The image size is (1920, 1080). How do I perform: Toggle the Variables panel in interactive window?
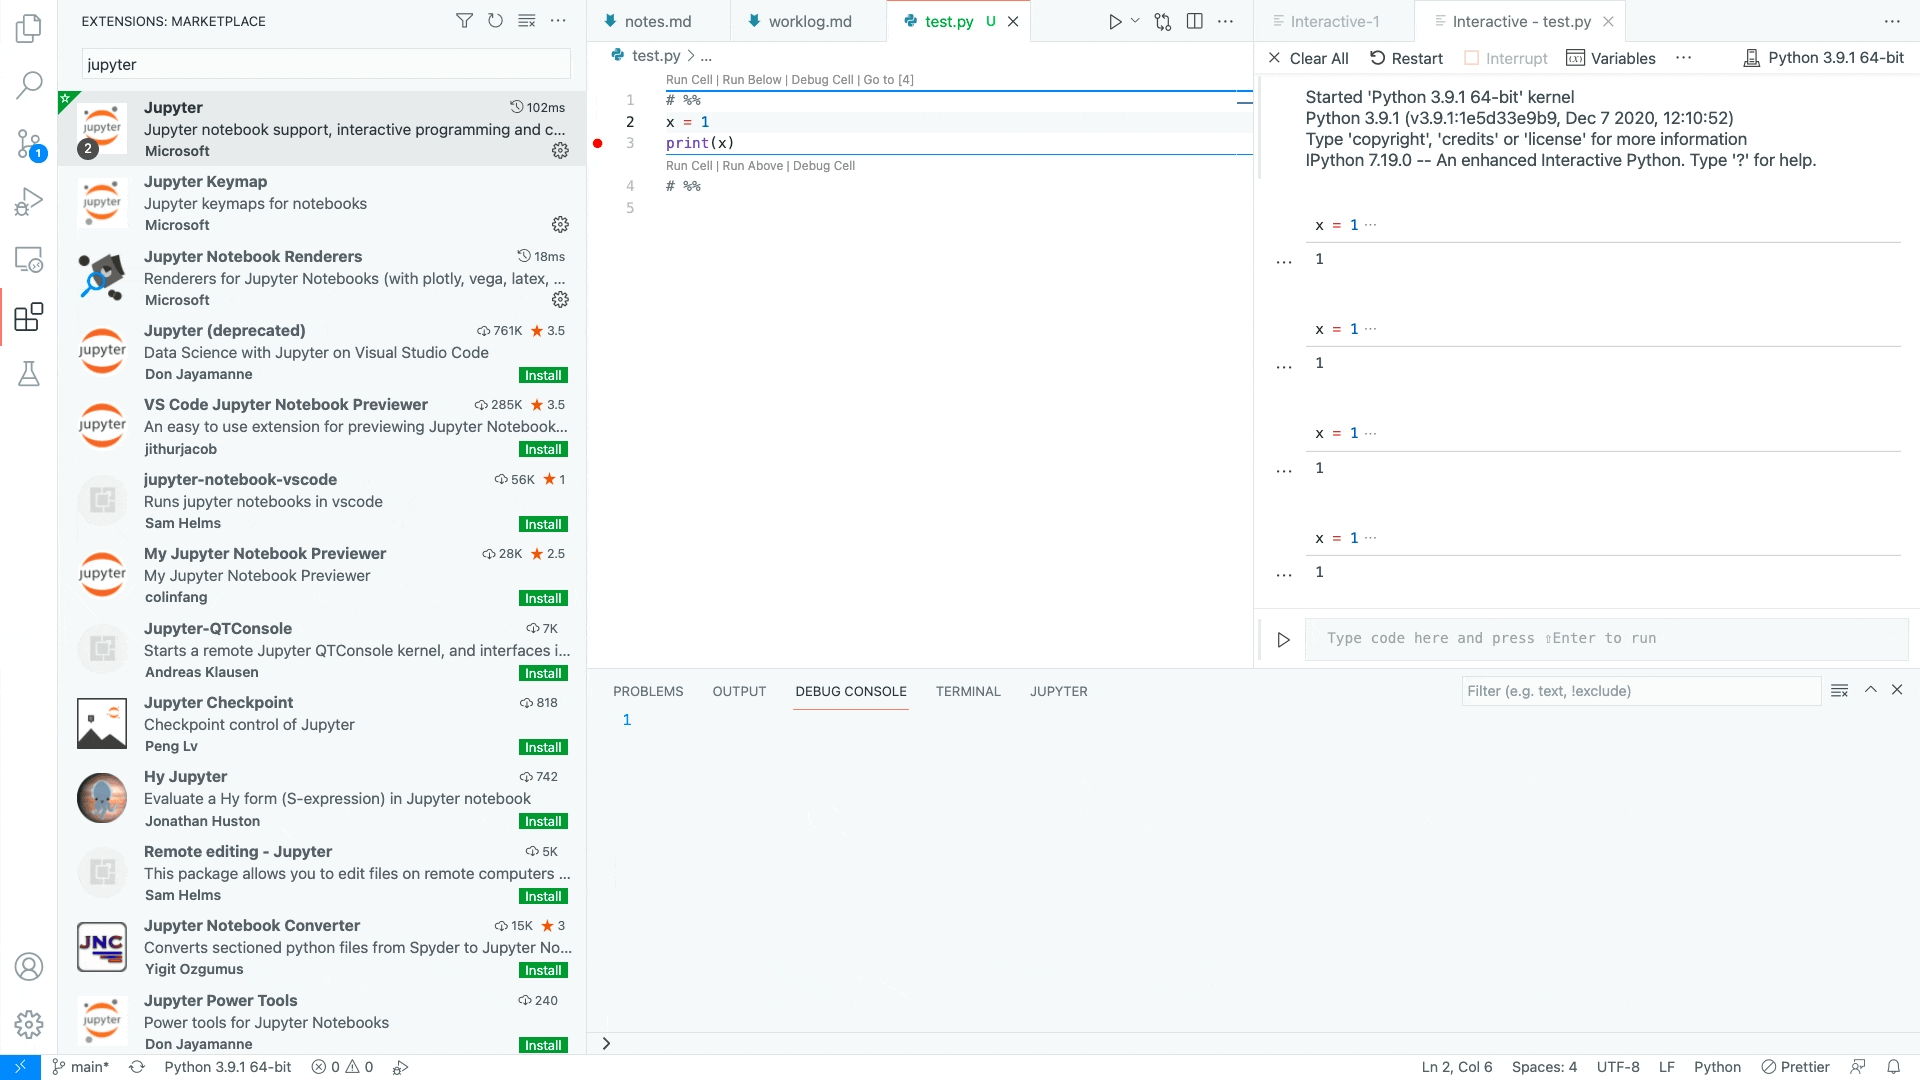pos(1611,58)
